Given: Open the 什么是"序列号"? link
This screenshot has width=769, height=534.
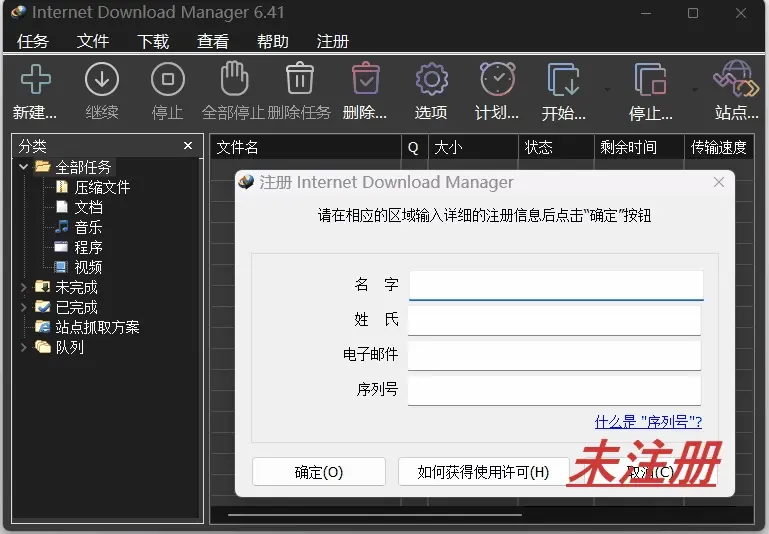Looking at the screenshot, I should click(x=647, y=422).
